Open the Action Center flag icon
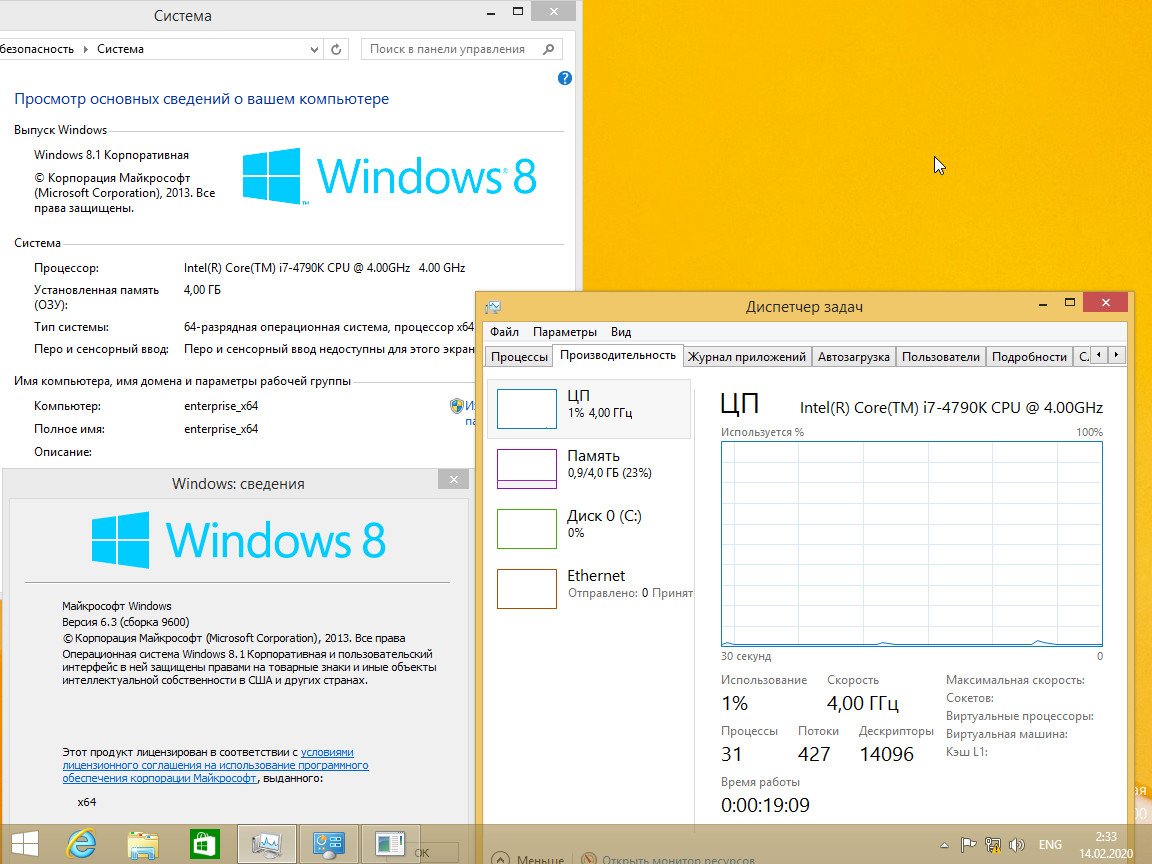Viewport: 1152px width, 864px height. tap(968, 844)
